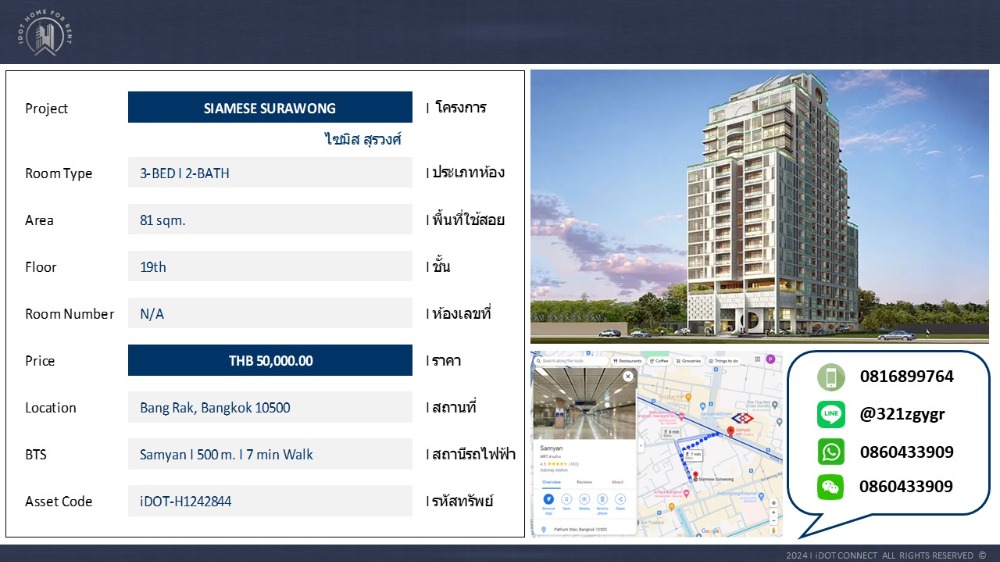
Task: Click the Share icon in the map panel
Action: point(620,498)
